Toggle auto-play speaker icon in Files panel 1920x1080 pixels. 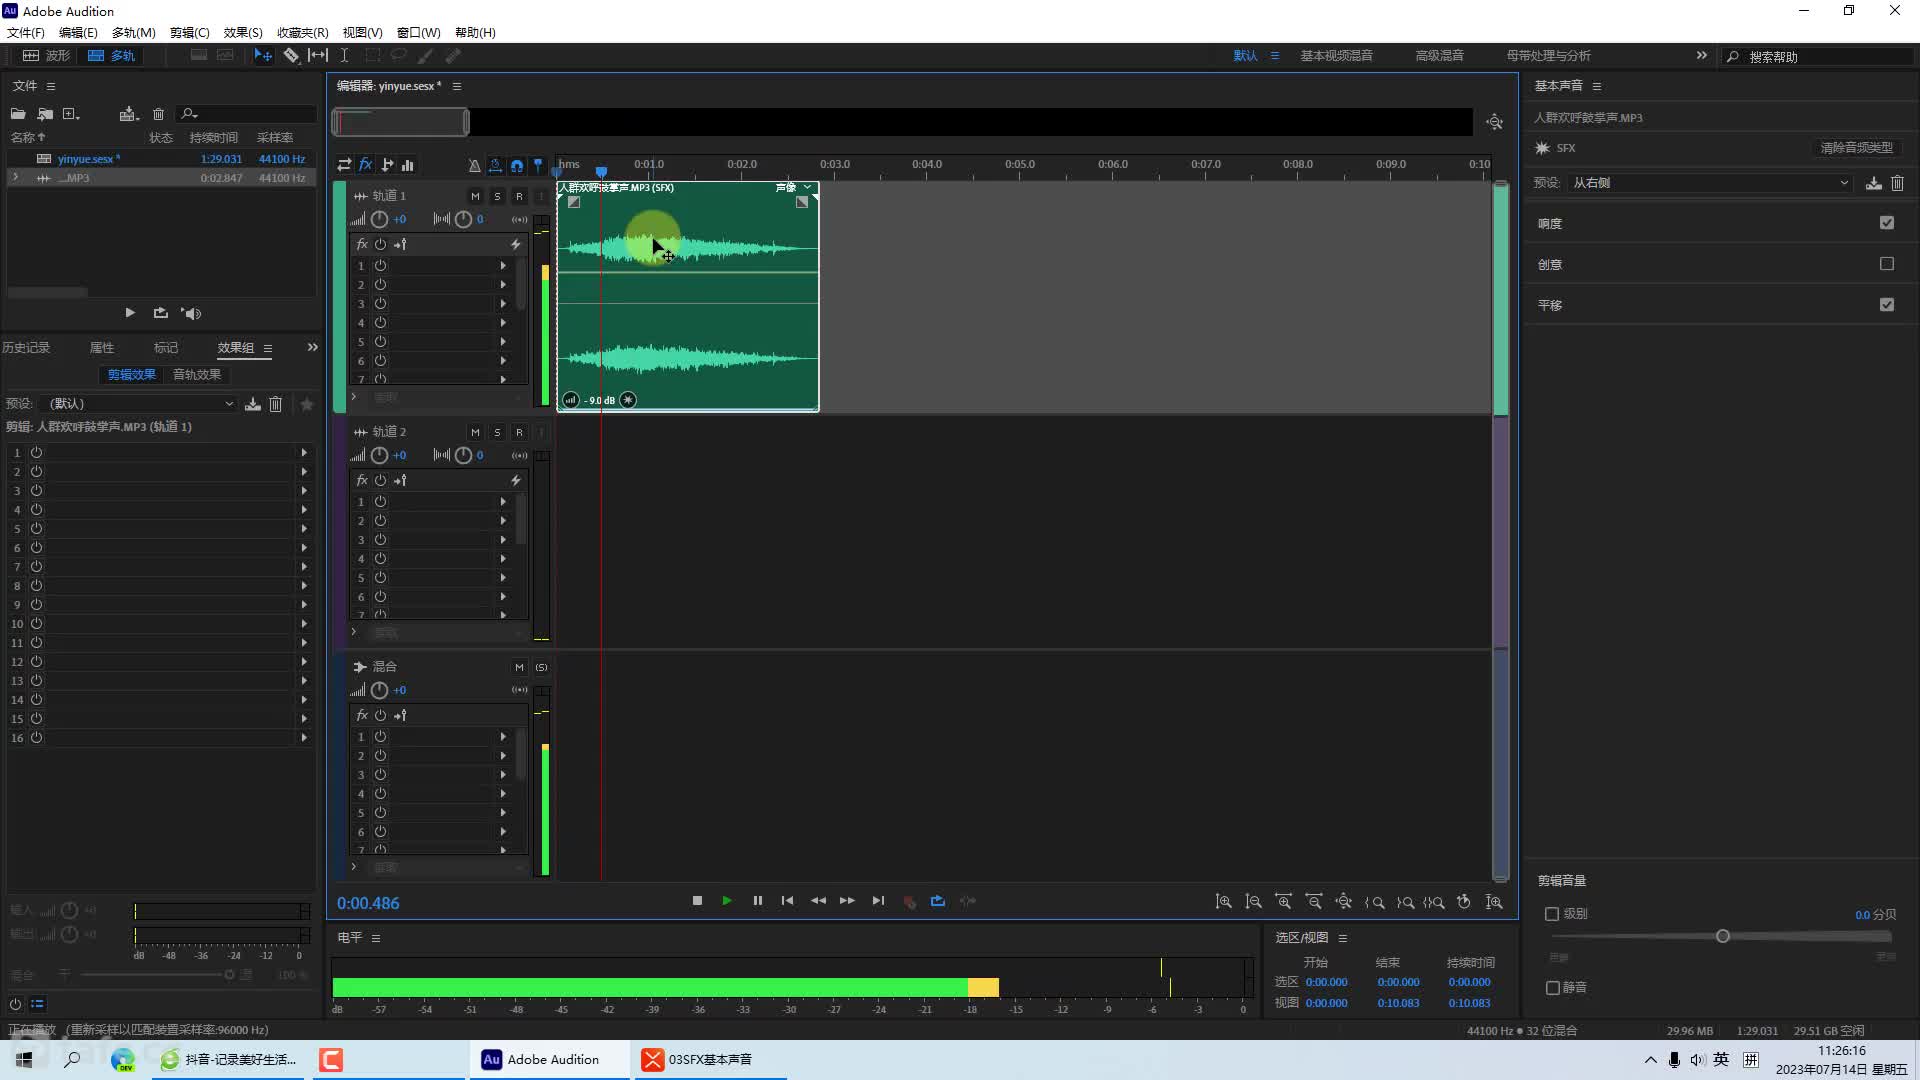click(191, 313)
